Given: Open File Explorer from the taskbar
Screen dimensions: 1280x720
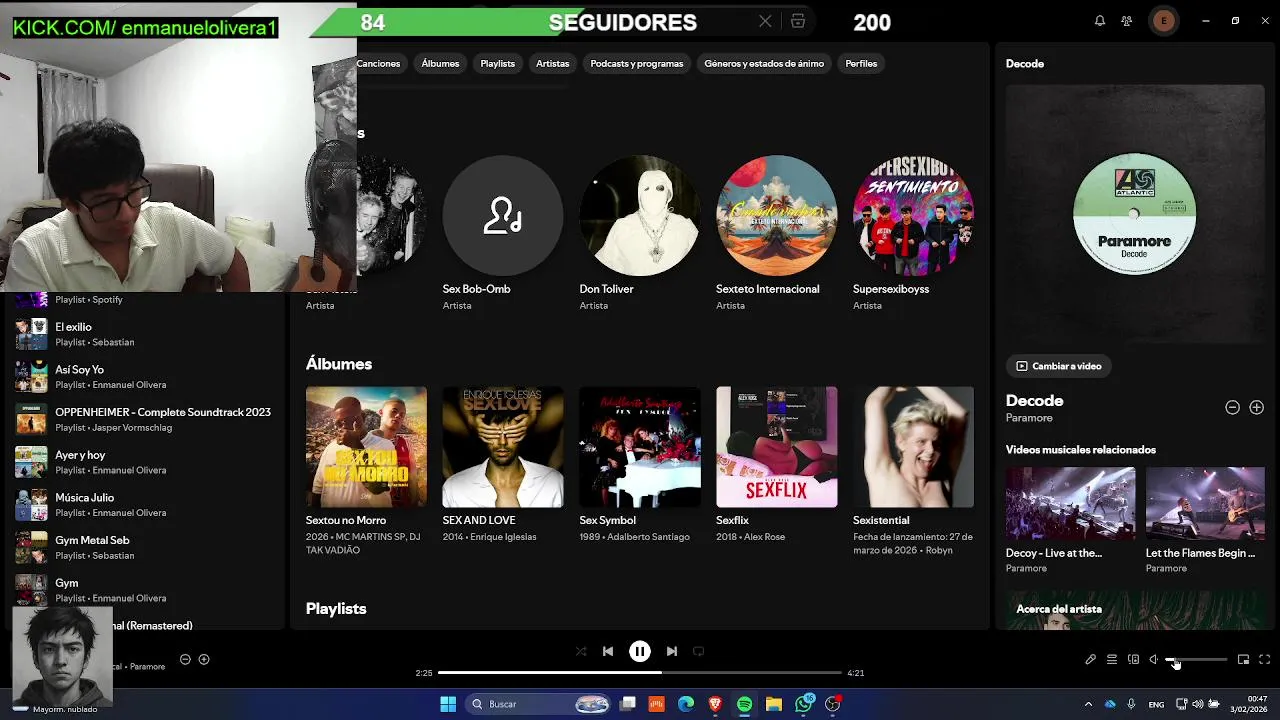Looking at the screenshot, I should point(774,704).
